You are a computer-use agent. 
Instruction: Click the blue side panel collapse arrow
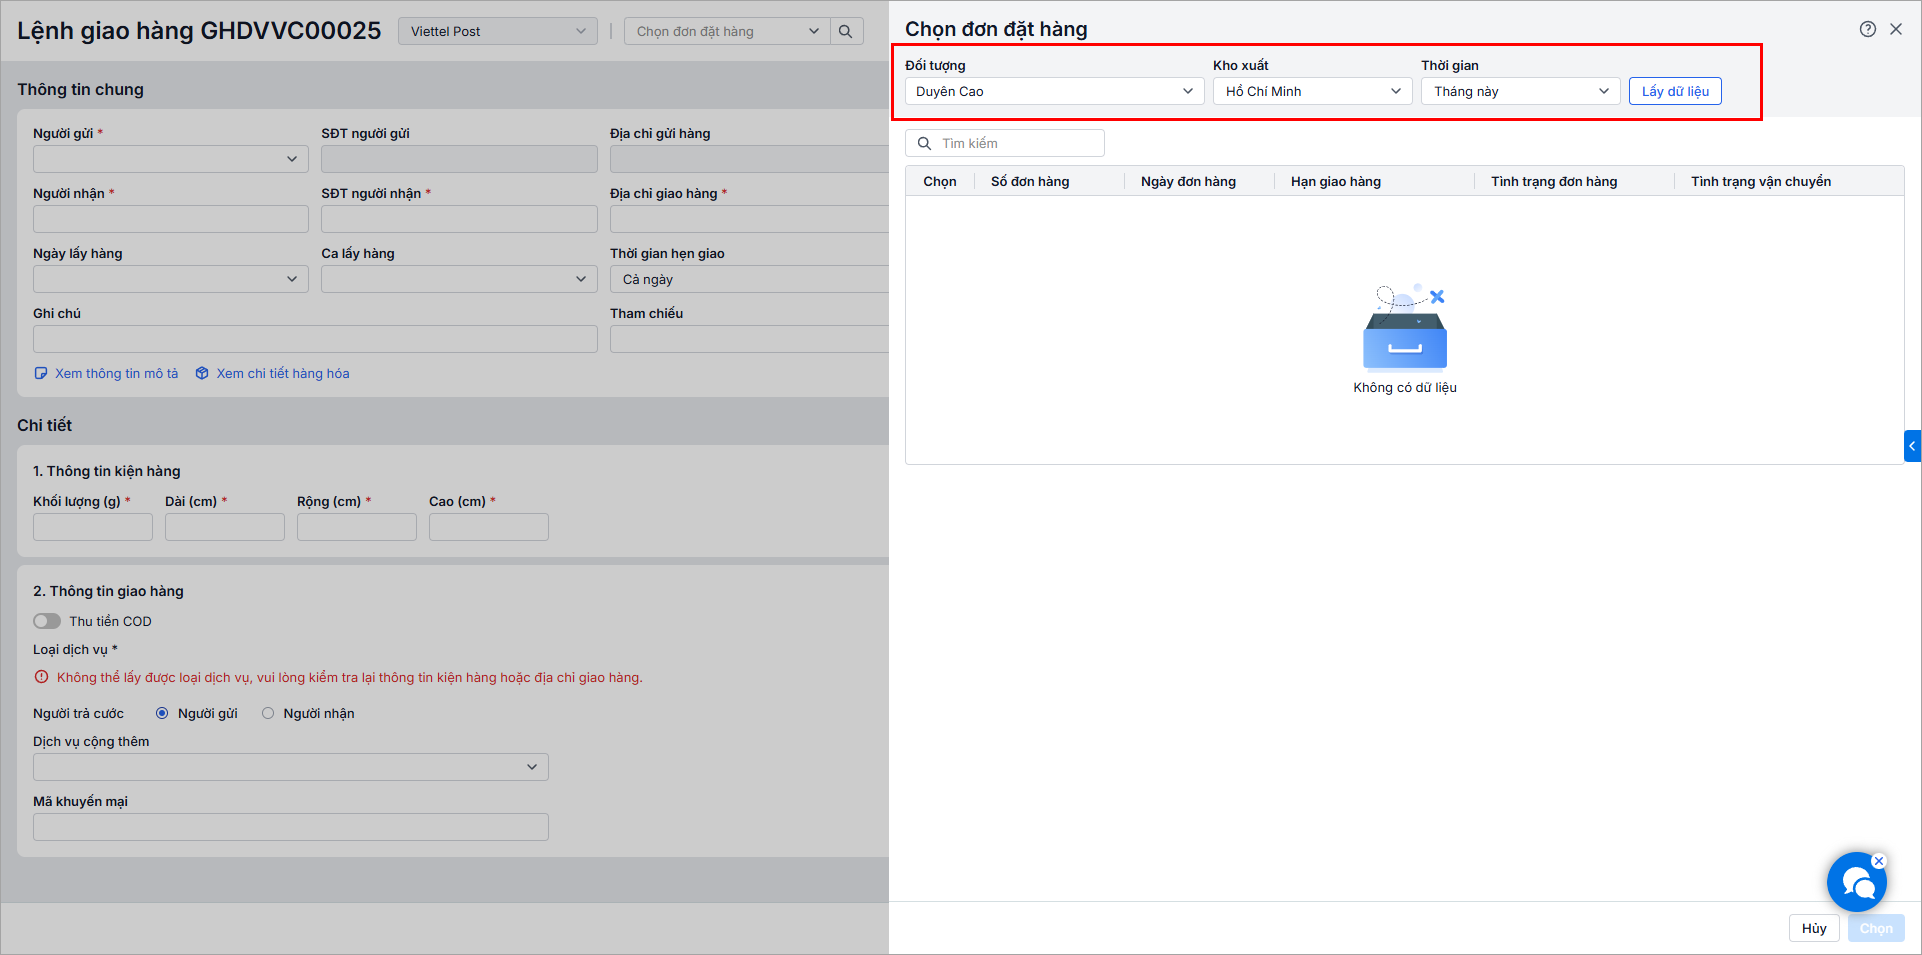tap(1912, 446)
